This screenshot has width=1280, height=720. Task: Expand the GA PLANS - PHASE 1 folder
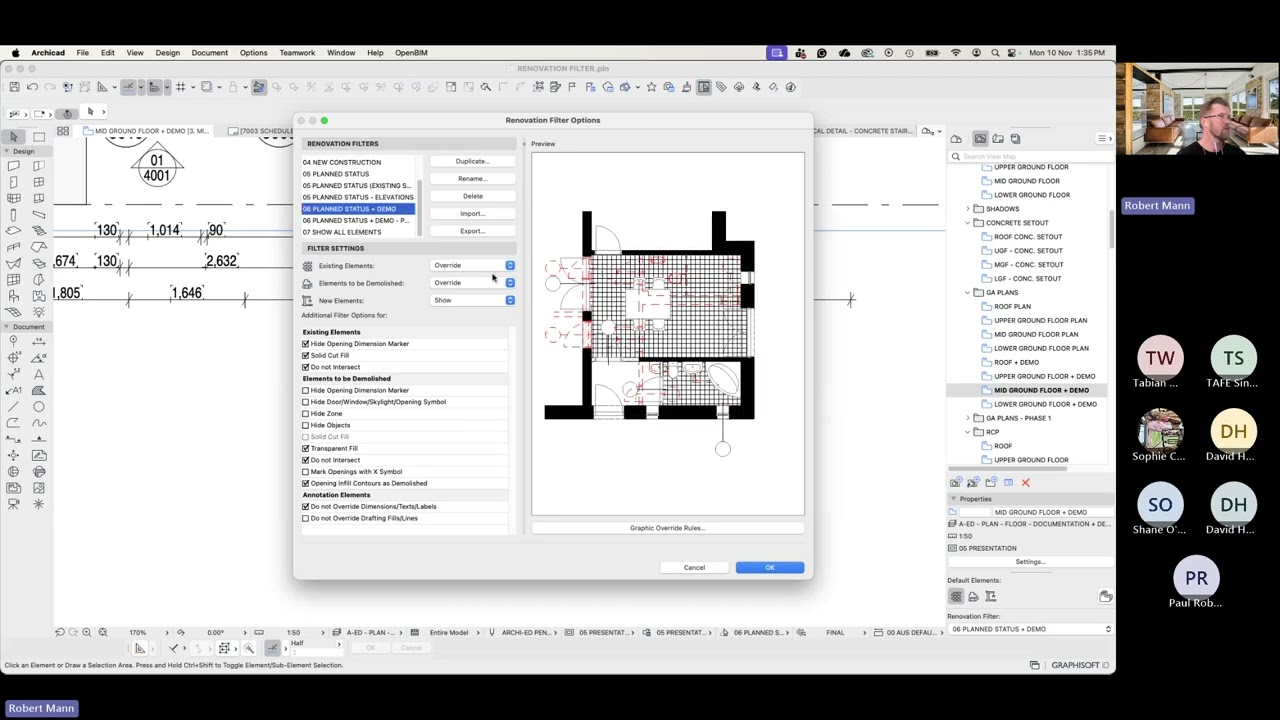click(968, 418)
